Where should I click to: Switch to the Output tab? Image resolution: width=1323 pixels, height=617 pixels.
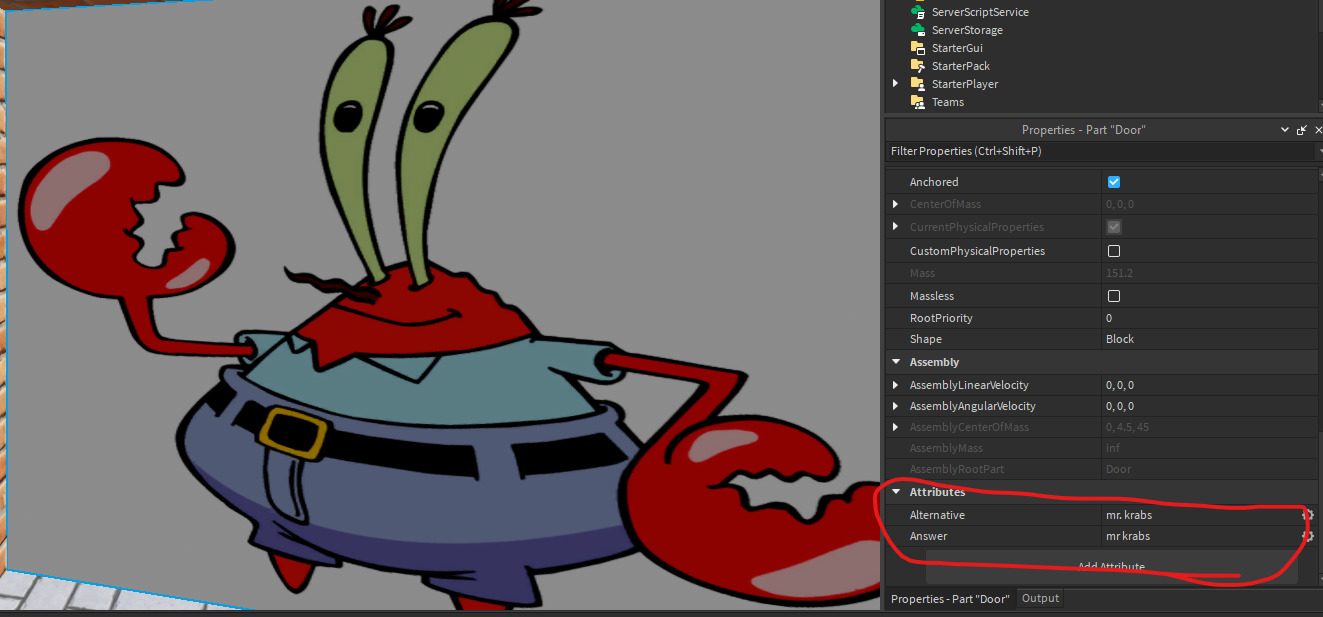[x=1040, y=598]
